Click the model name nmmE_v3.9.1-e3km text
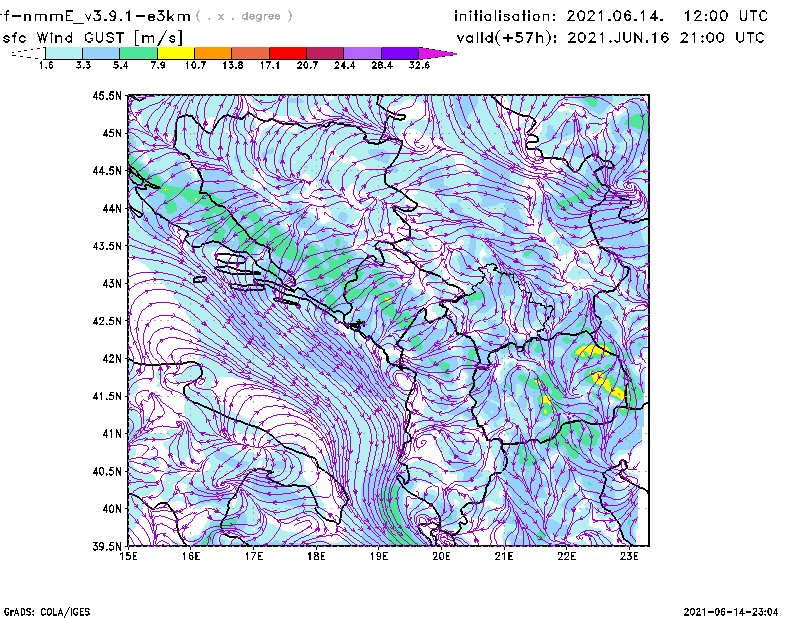The width and height of the screenshot is (800, 618). point(99,16)
